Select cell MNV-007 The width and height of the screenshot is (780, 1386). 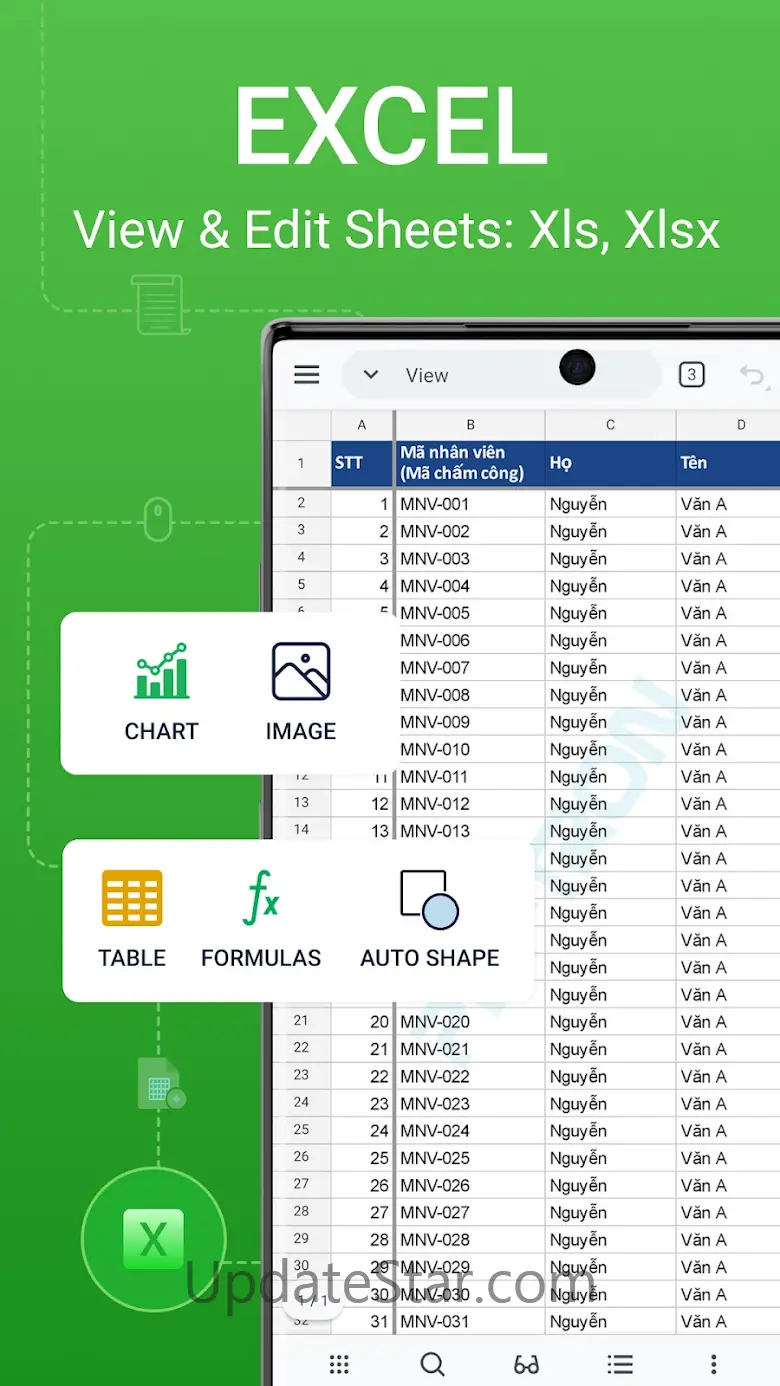[x=471, y=667]
